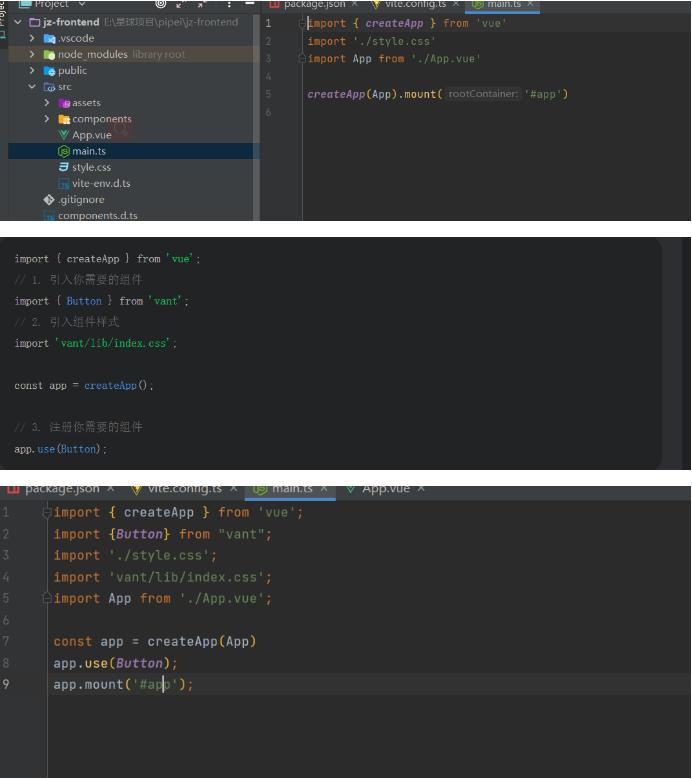
Task: Click the CSS icon beside style.css
Action: 64,167
